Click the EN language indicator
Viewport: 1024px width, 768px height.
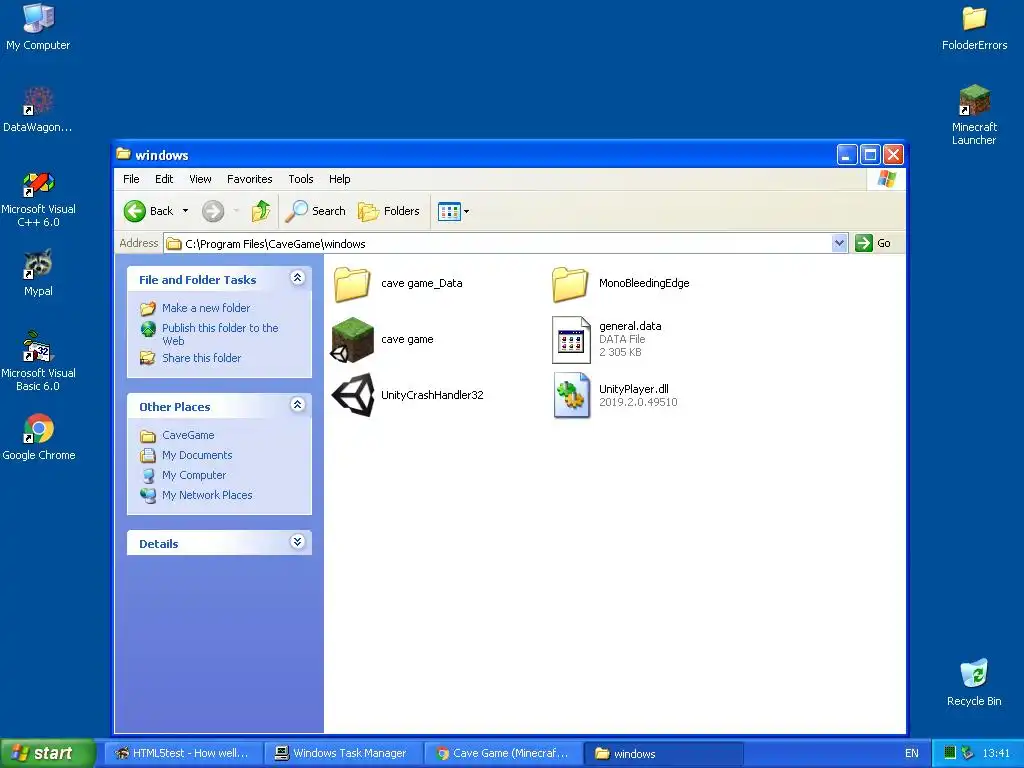coord(912,754)
